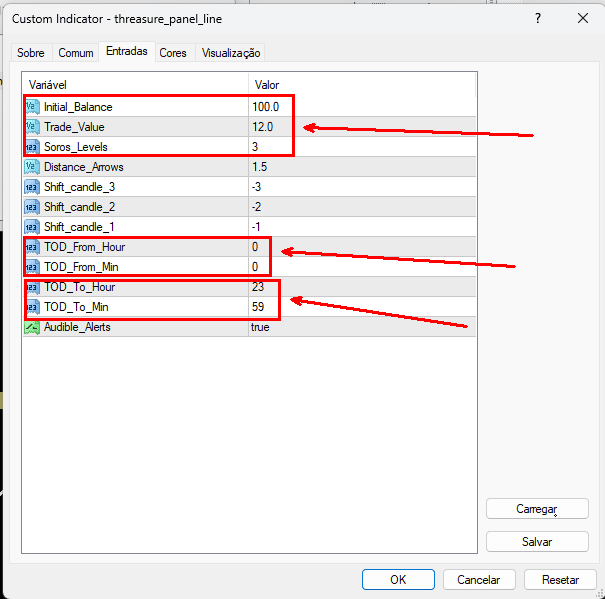This screenshot has height=599, width=605.
Task: Select the Soros_Levels variable name
Action: tap(76, 147)
